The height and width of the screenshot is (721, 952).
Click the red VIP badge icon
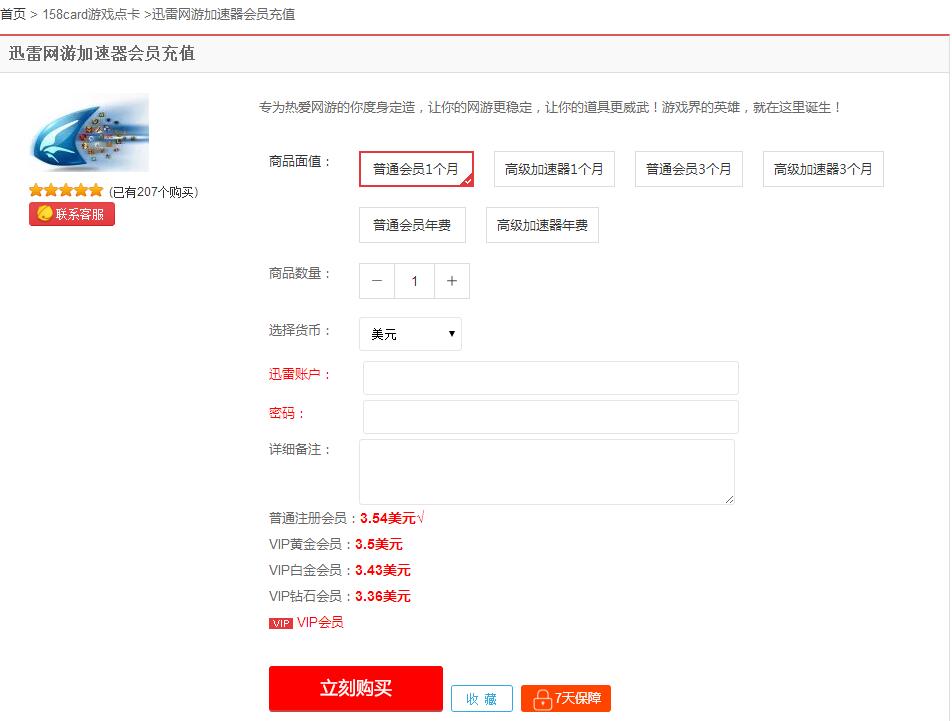281,623
